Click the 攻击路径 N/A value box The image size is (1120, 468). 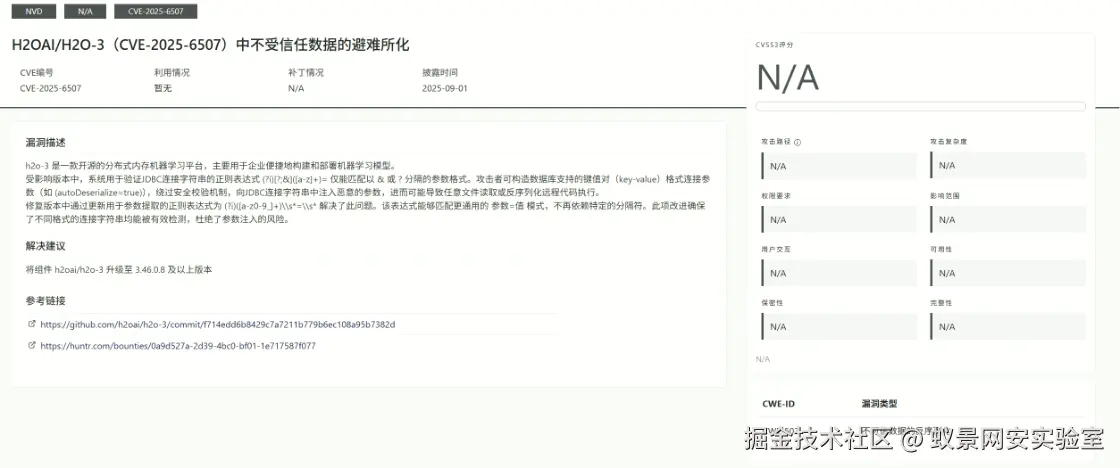pyautogui.click(x=839, y=166)
